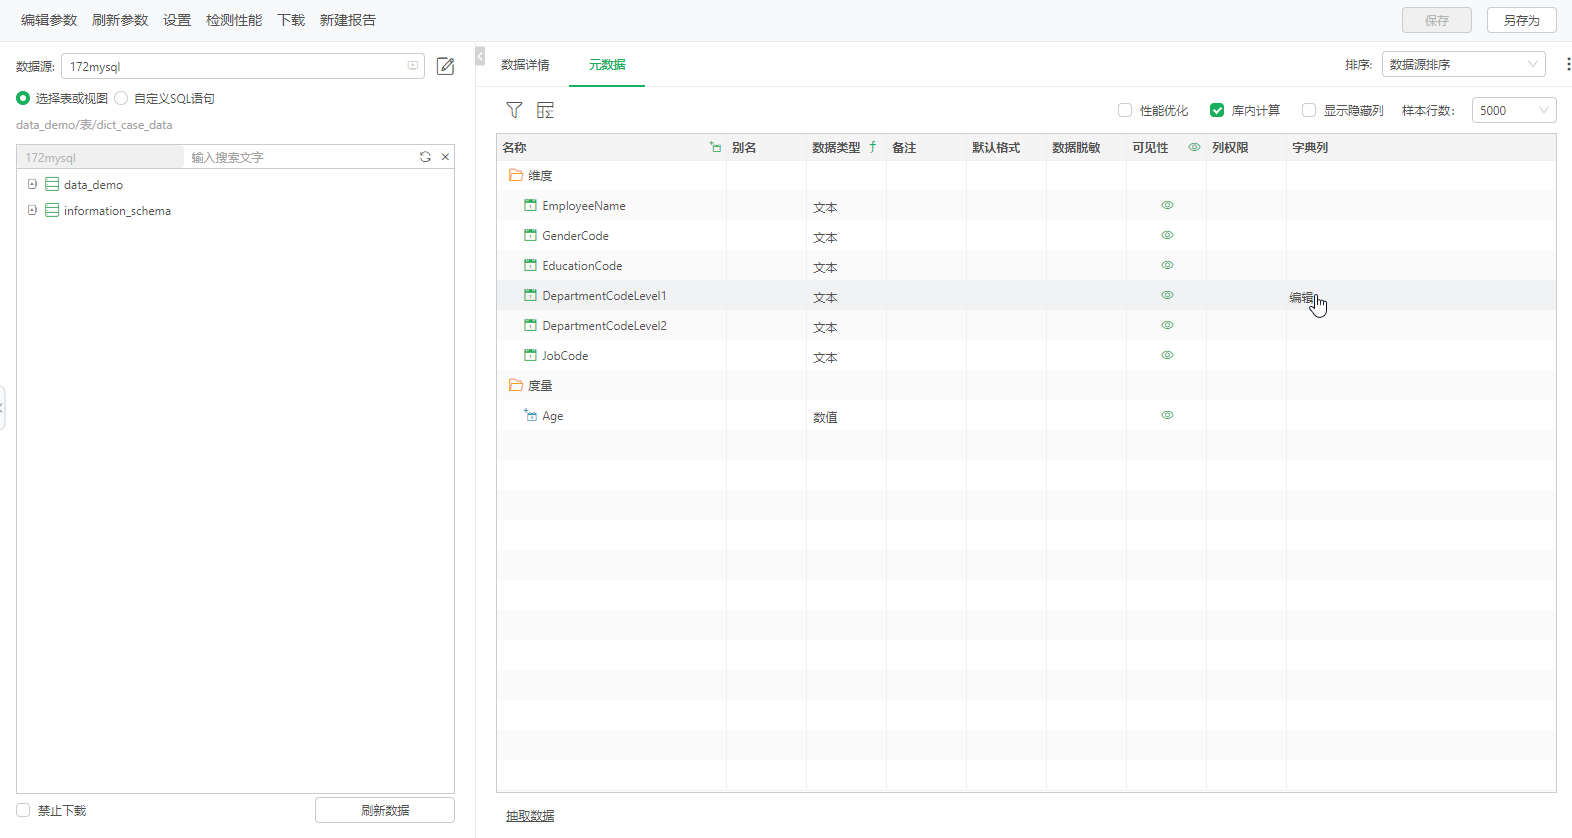The width and height of the screenshot is (1572, 838).
Task: Click the edit data source pencil icon
Action: (x=446, y=66)
